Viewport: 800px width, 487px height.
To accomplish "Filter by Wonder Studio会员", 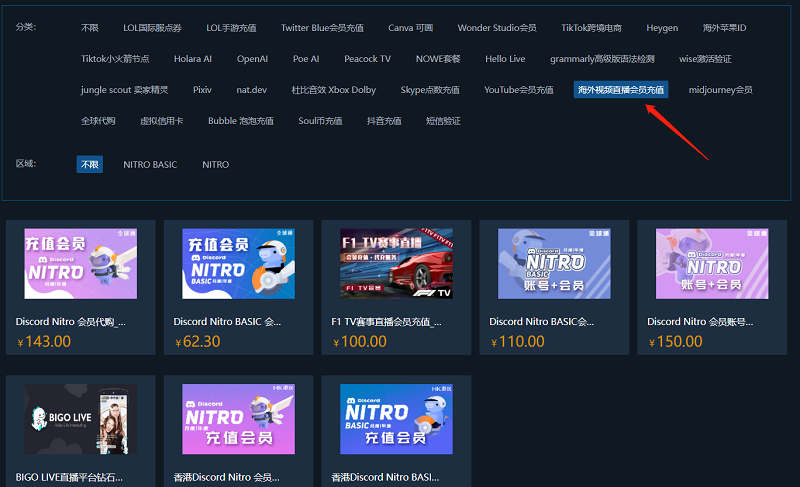I will coord(497,28).
